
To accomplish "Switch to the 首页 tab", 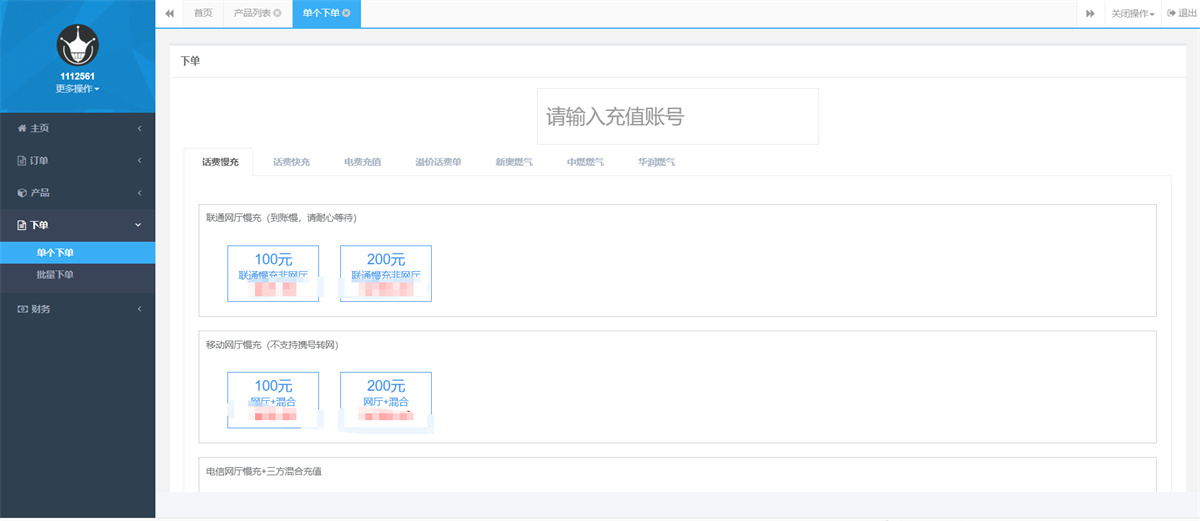I will coord(203,13).
